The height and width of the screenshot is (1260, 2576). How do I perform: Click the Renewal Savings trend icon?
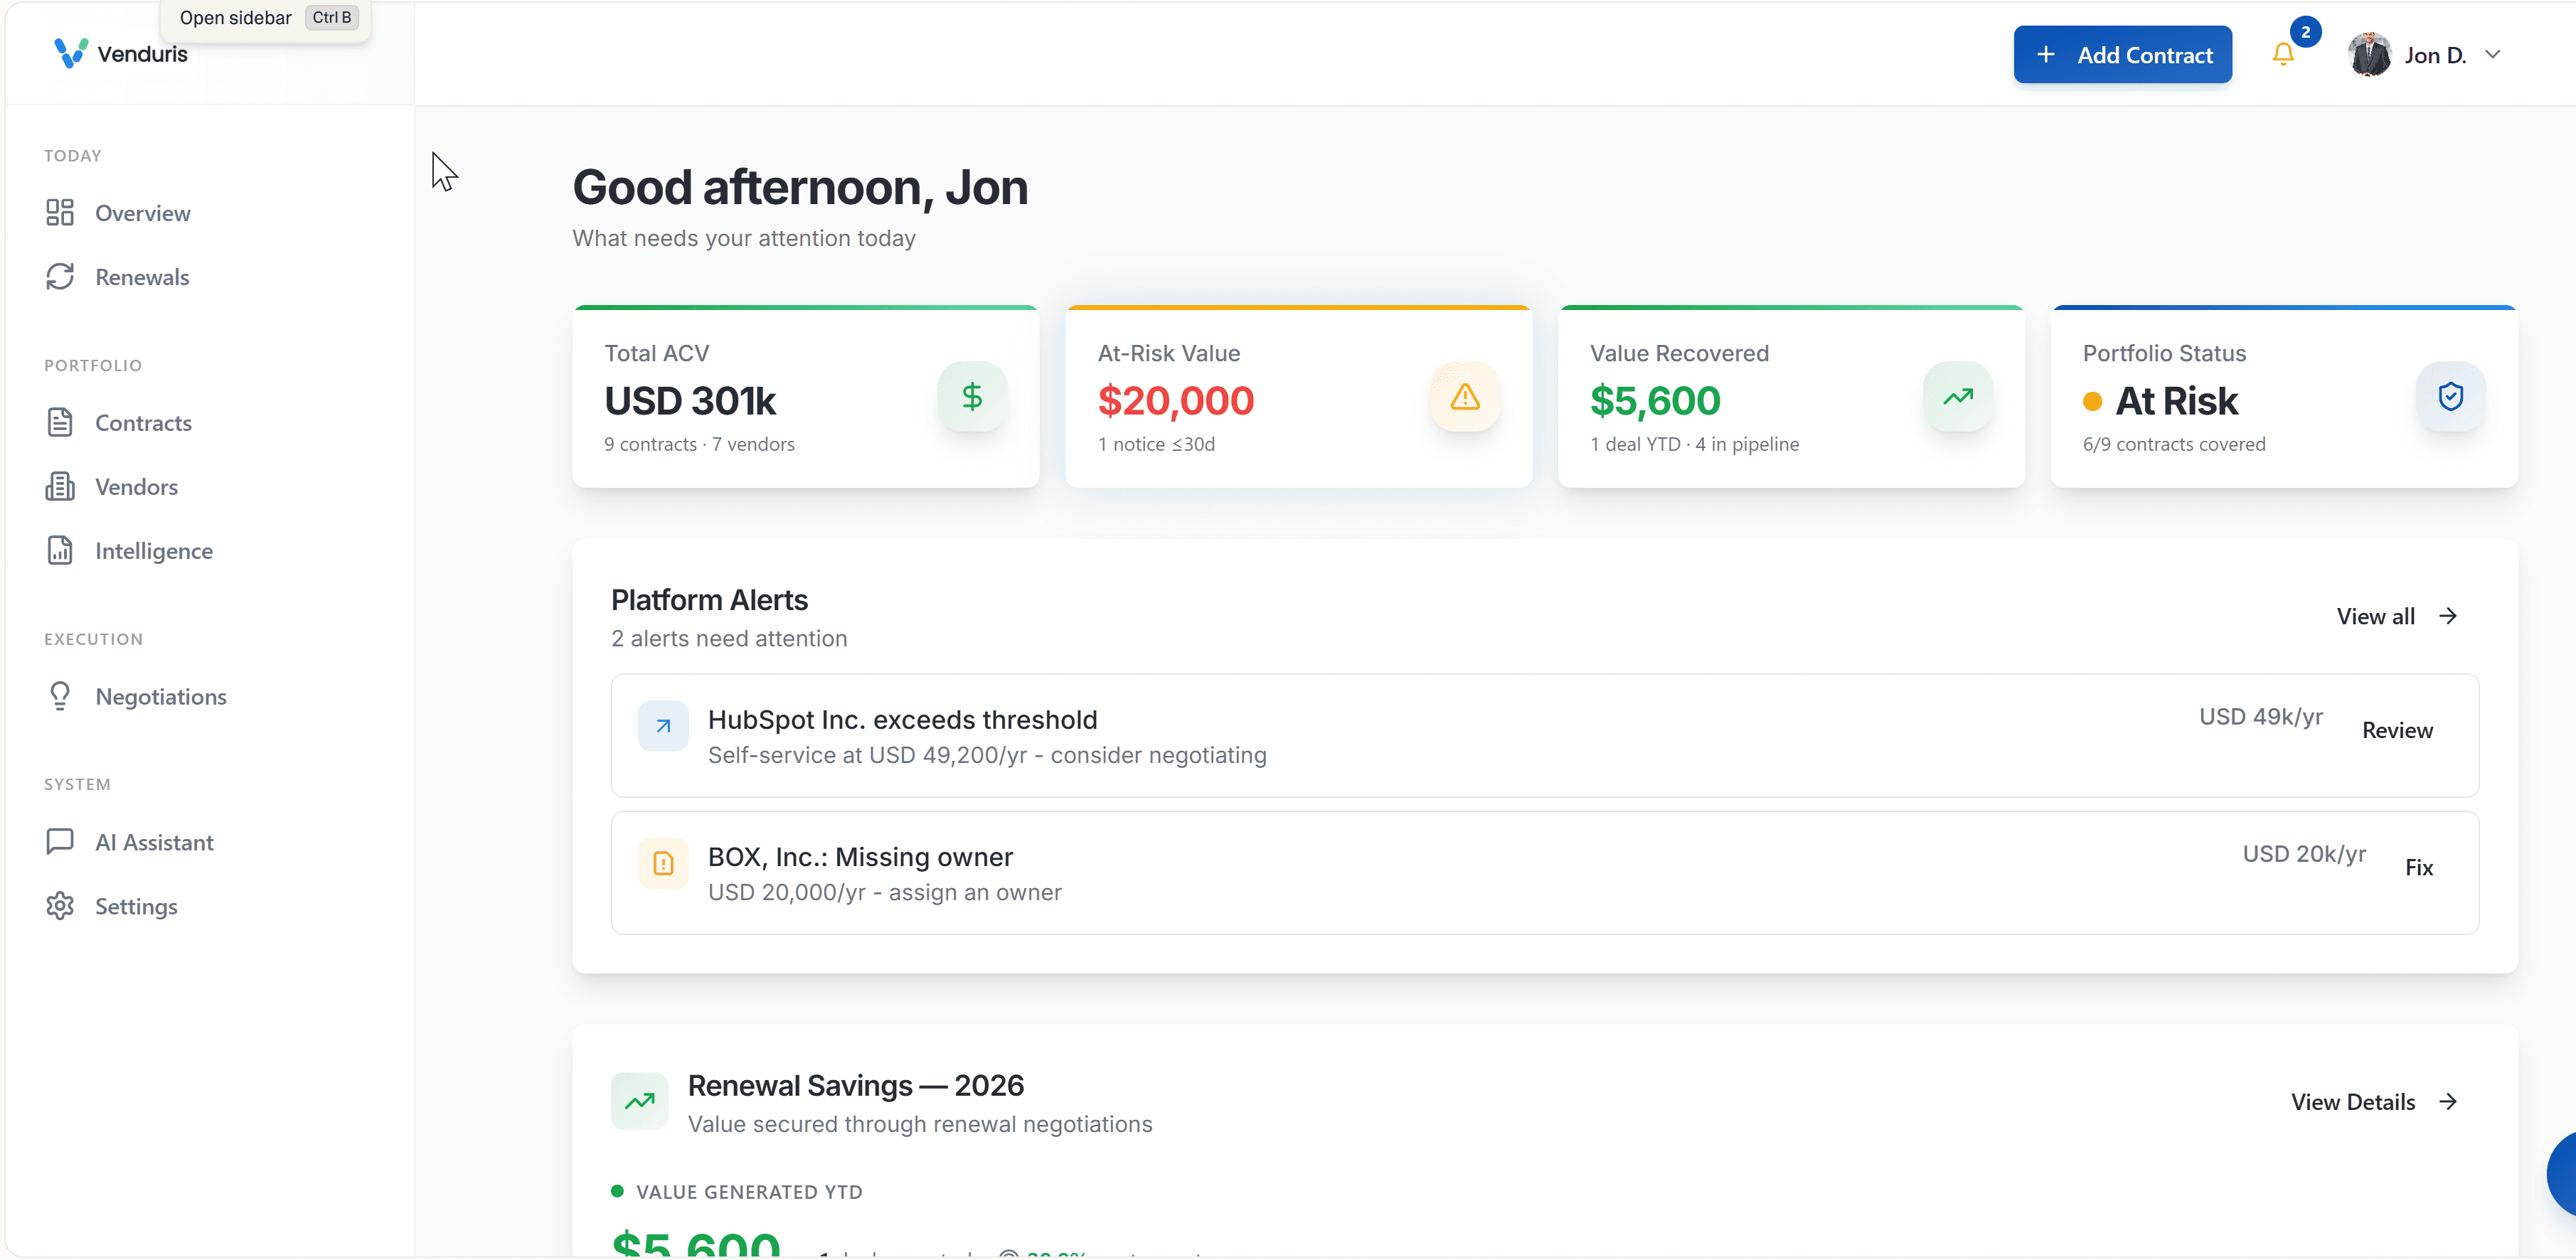click(639, 1101)
